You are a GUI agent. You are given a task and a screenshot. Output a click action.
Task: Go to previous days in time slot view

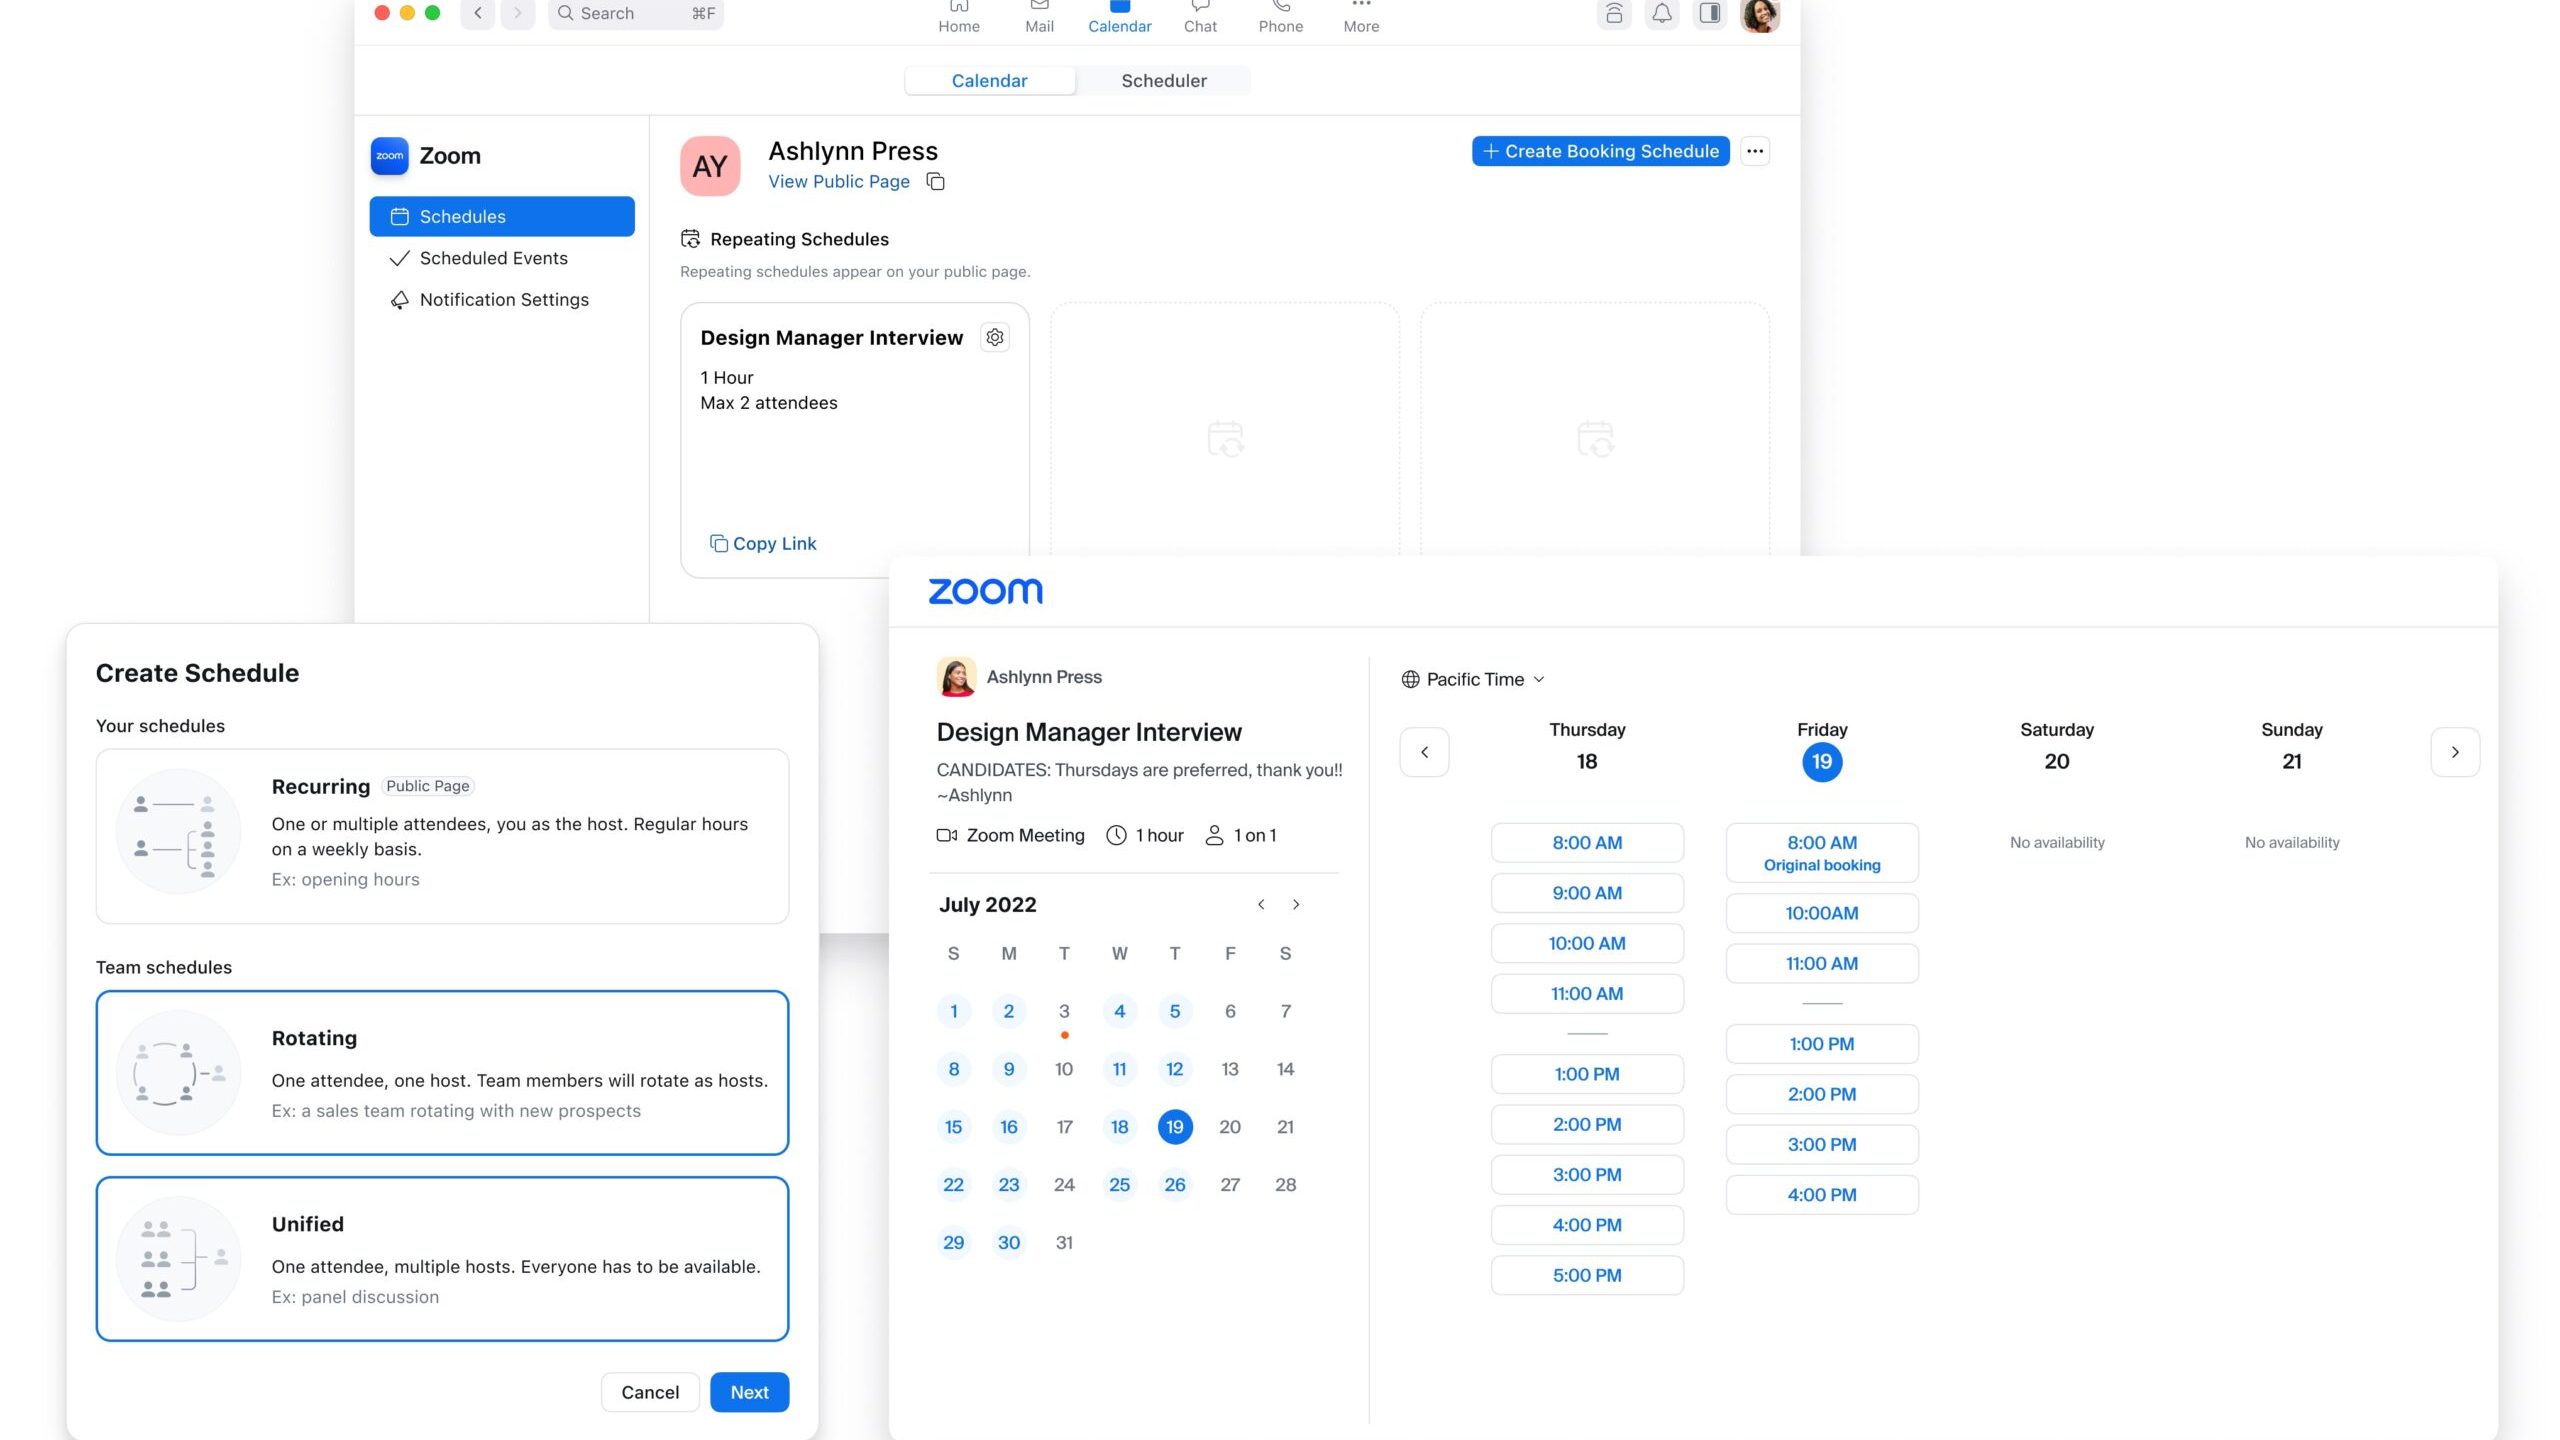coord(1424,751)
